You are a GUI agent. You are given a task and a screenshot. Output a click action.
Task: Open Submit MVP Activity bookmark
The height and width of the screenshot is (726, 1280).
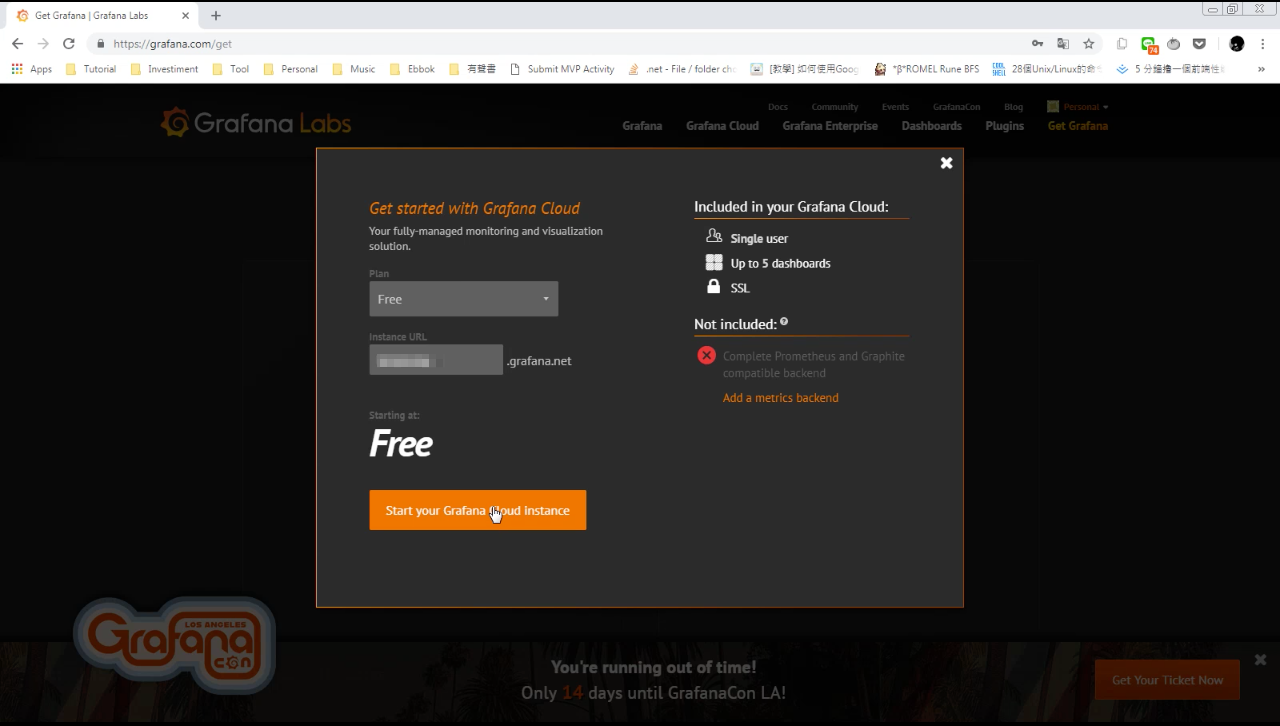pyautogui.click(x=562, y=69)
